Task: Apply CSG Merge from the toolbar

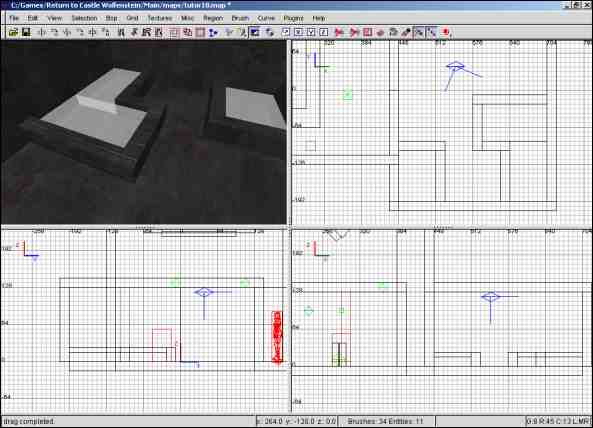Action: 187,33
